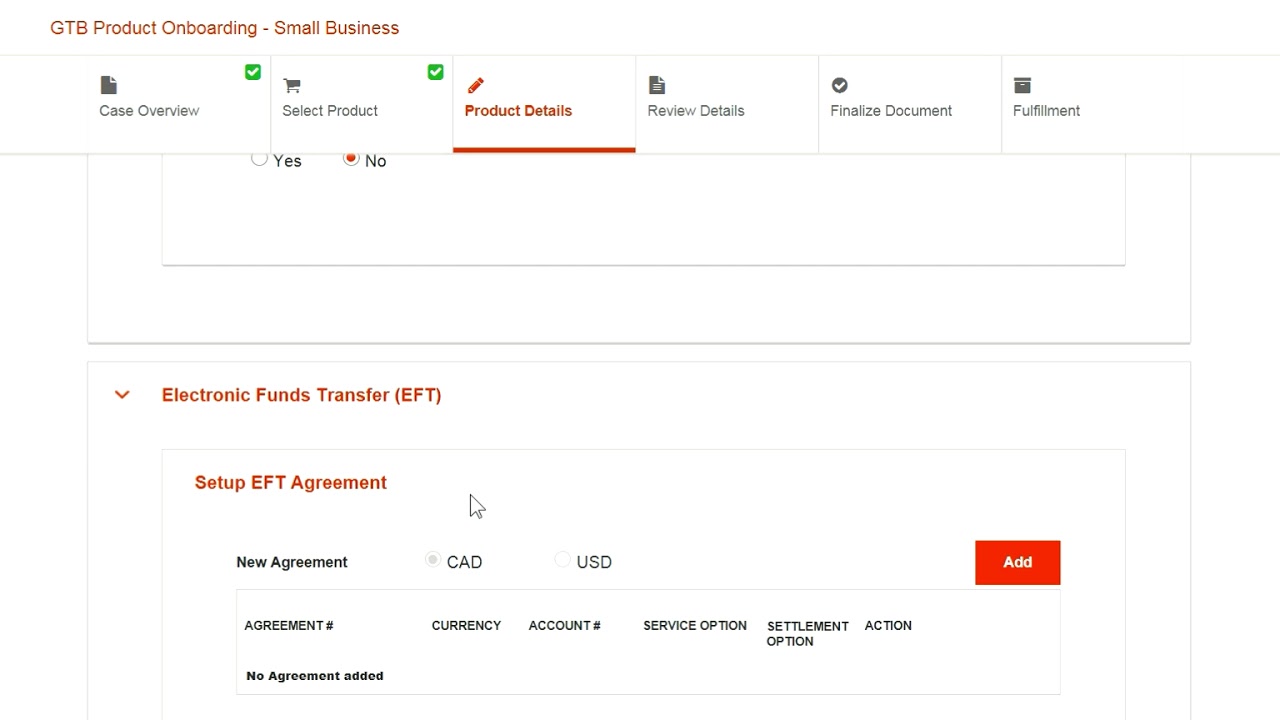Collapse the Electronic Funds Transfer section chevron
This screenshot has width=1280, height=720.
pos(122,395)
